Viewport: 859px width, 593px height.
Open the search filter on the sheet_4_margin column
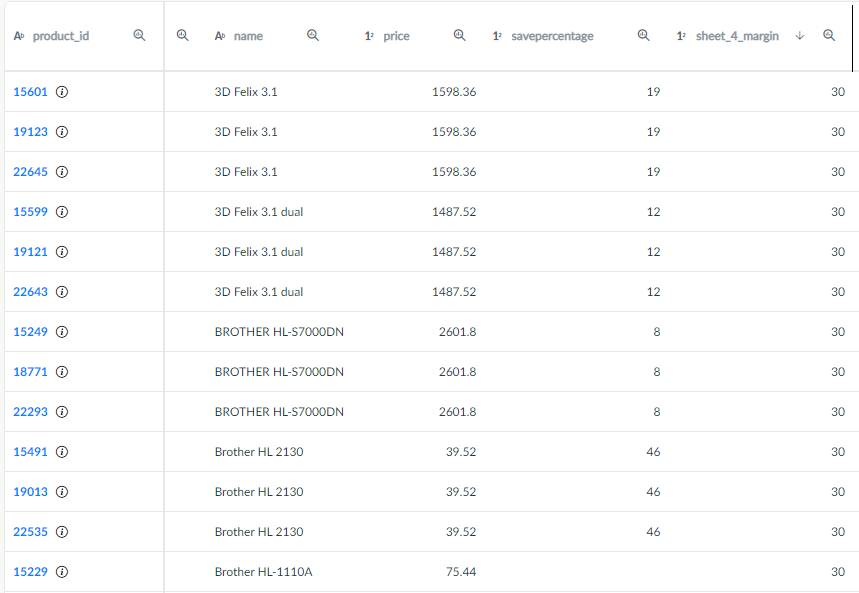(828, 35)
